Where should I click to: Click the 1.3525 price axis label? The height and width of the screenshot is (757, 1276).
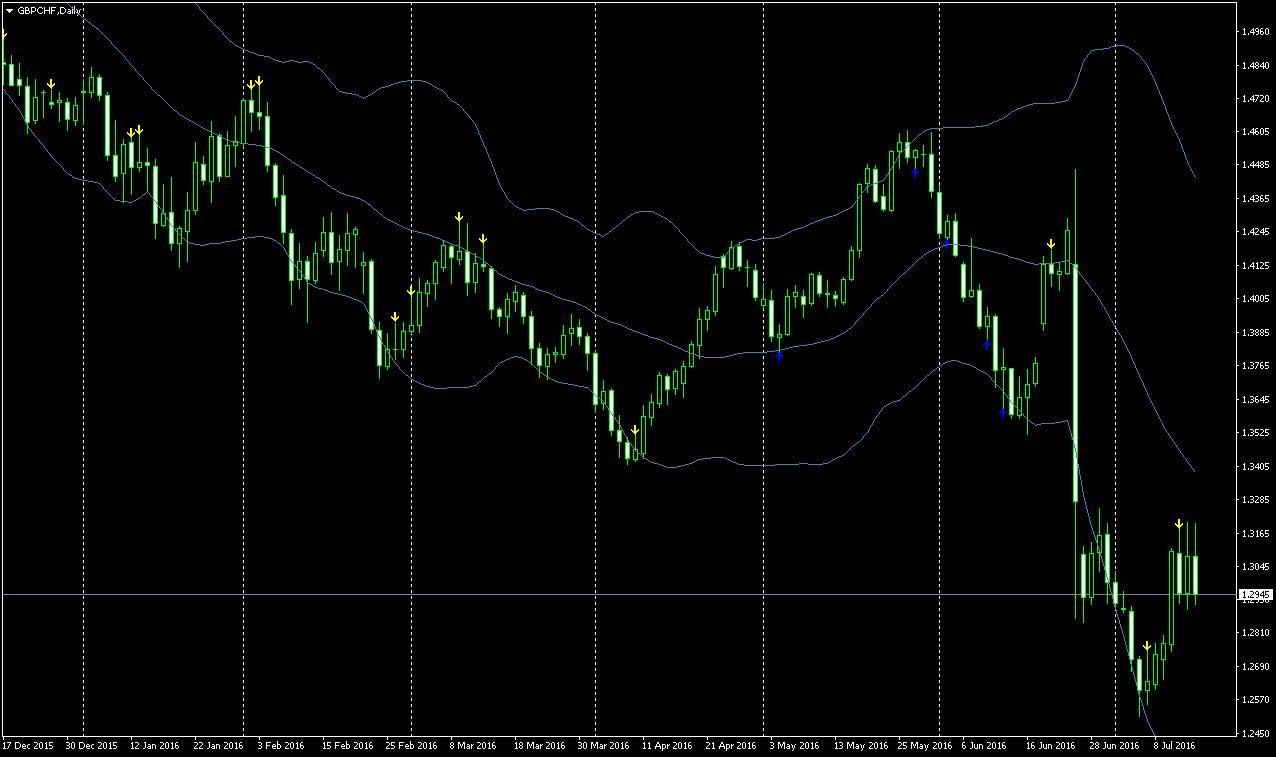tap(1256, 433)
